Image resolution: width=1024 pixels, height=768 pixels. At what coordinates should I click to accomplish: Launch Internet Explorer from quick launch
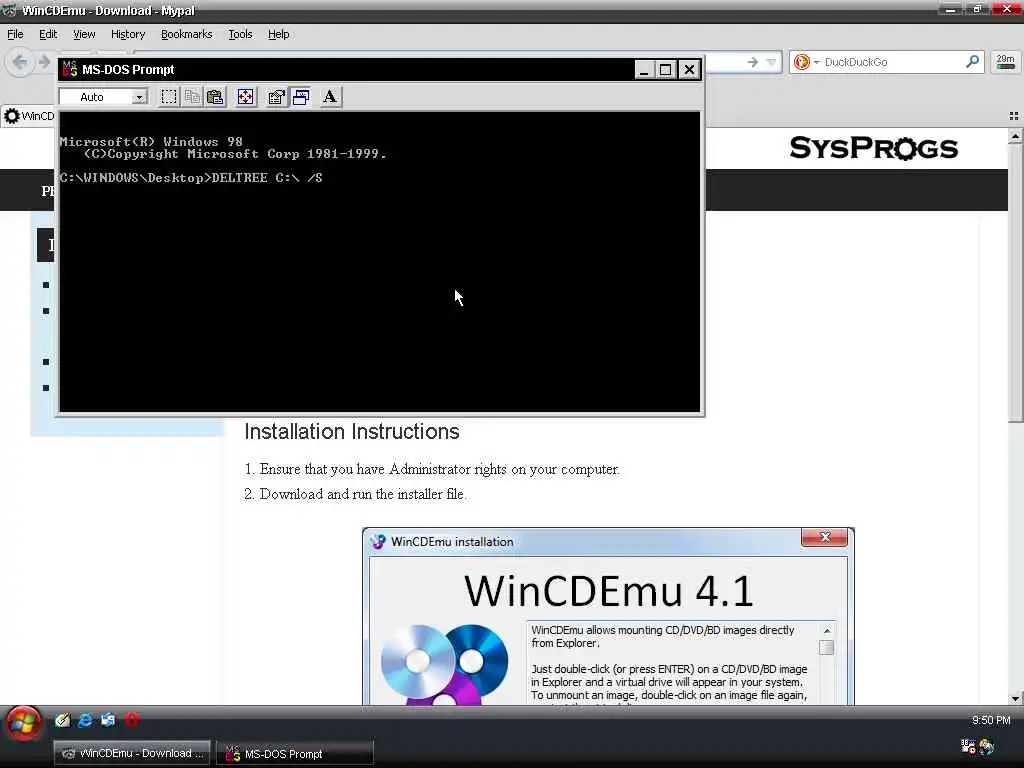85,720
